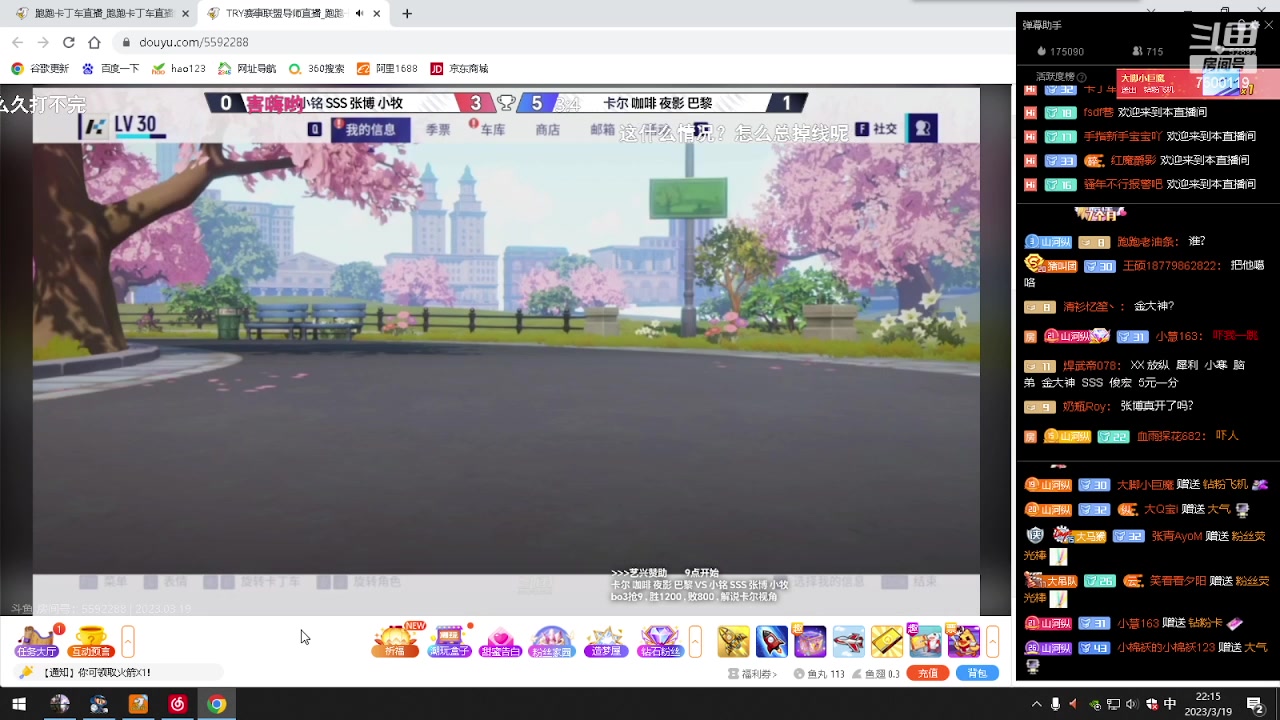Expand the arrow next to 互动预言
The image size is (1280, 720).
[128, 641]
